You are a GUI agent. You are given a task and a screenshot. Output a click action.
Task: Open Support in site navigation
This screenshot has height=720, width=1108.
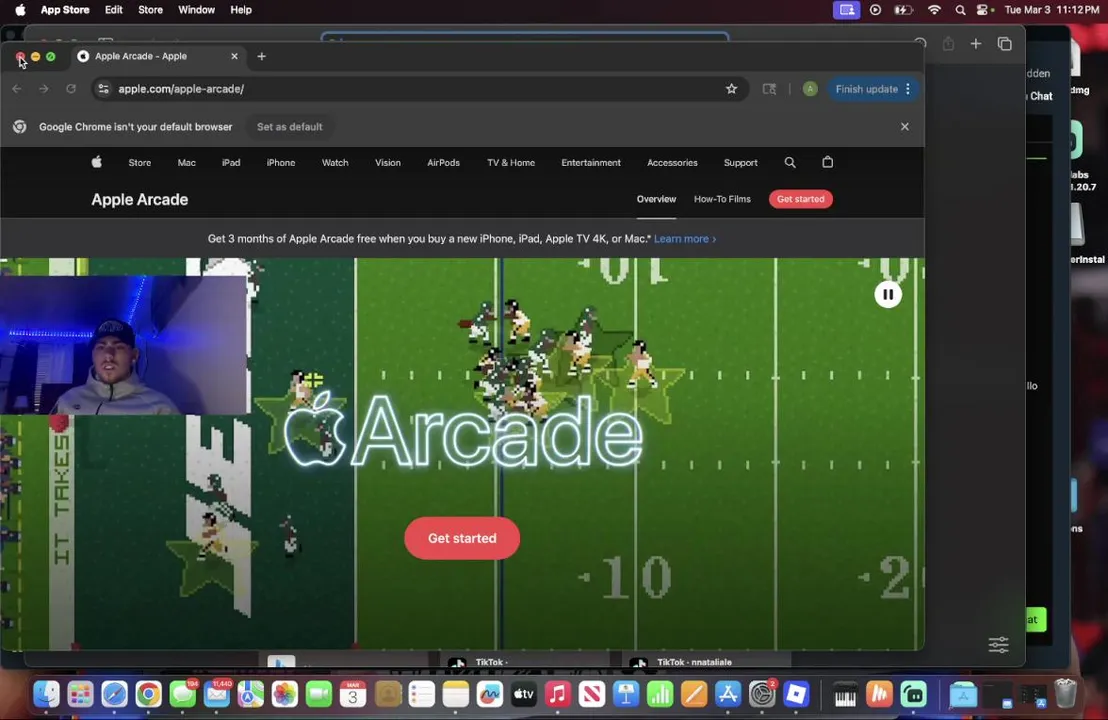coord(741,163)
